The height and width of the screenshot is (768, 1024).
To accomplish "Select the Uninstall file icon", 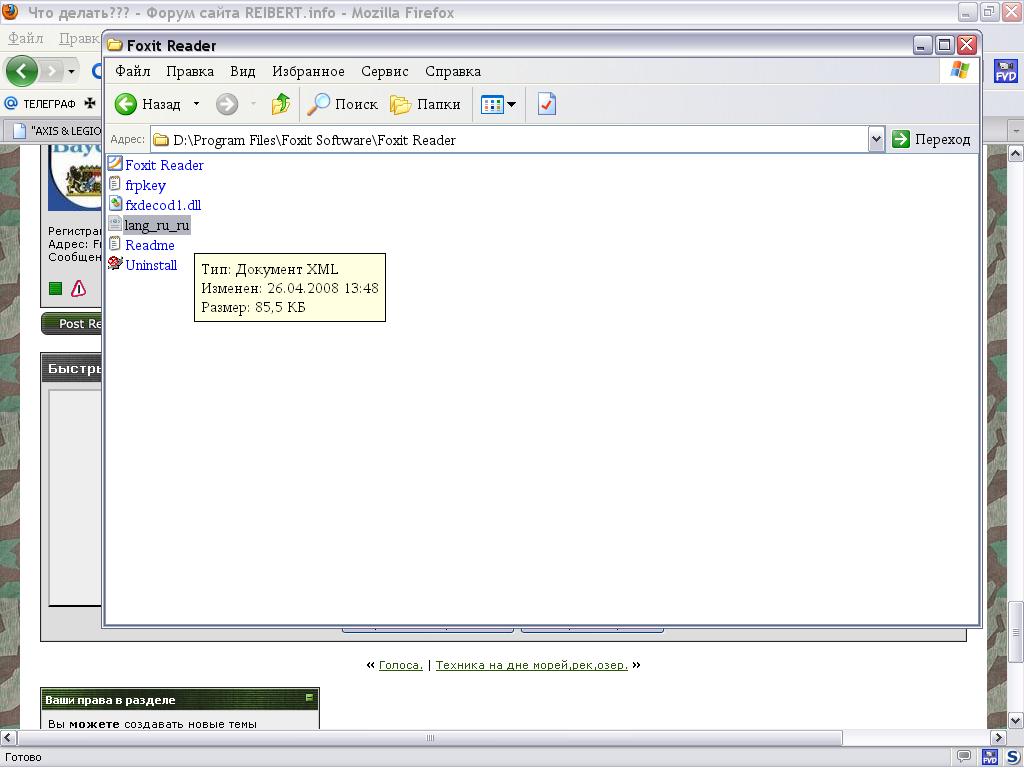I will 115,265.
